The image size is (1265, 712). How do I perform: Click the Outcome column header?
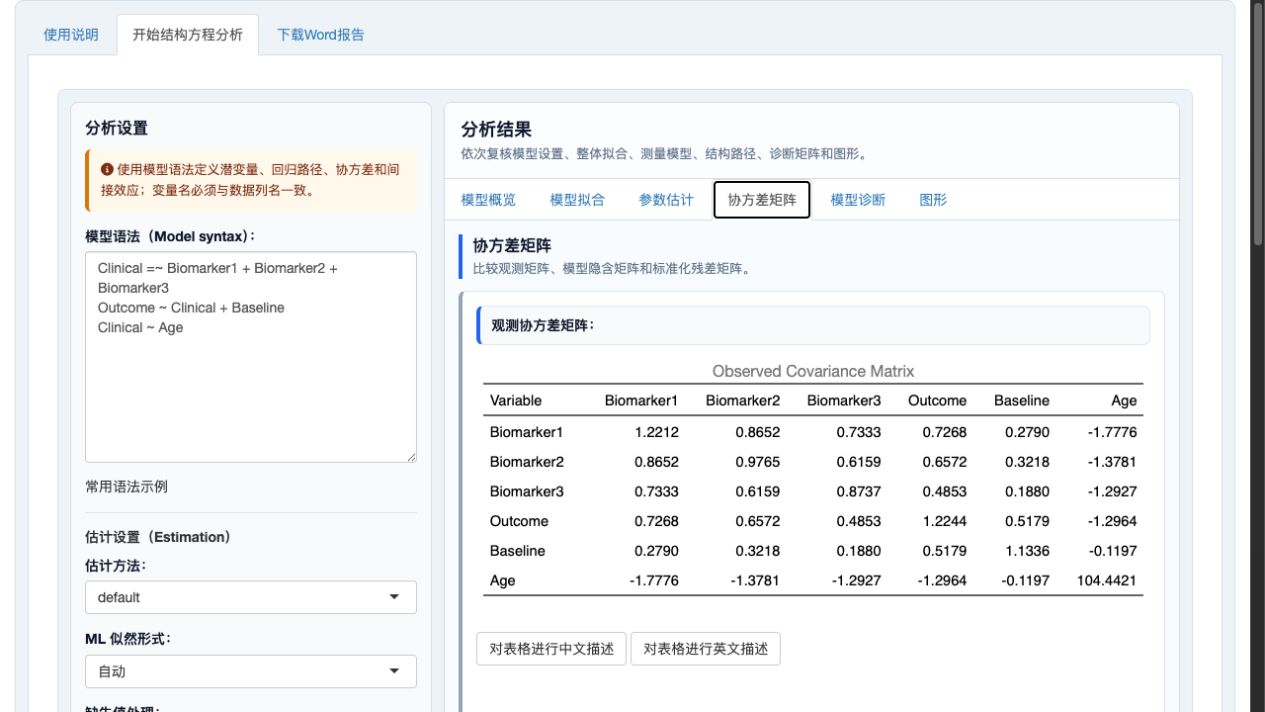tap(937, 401)
